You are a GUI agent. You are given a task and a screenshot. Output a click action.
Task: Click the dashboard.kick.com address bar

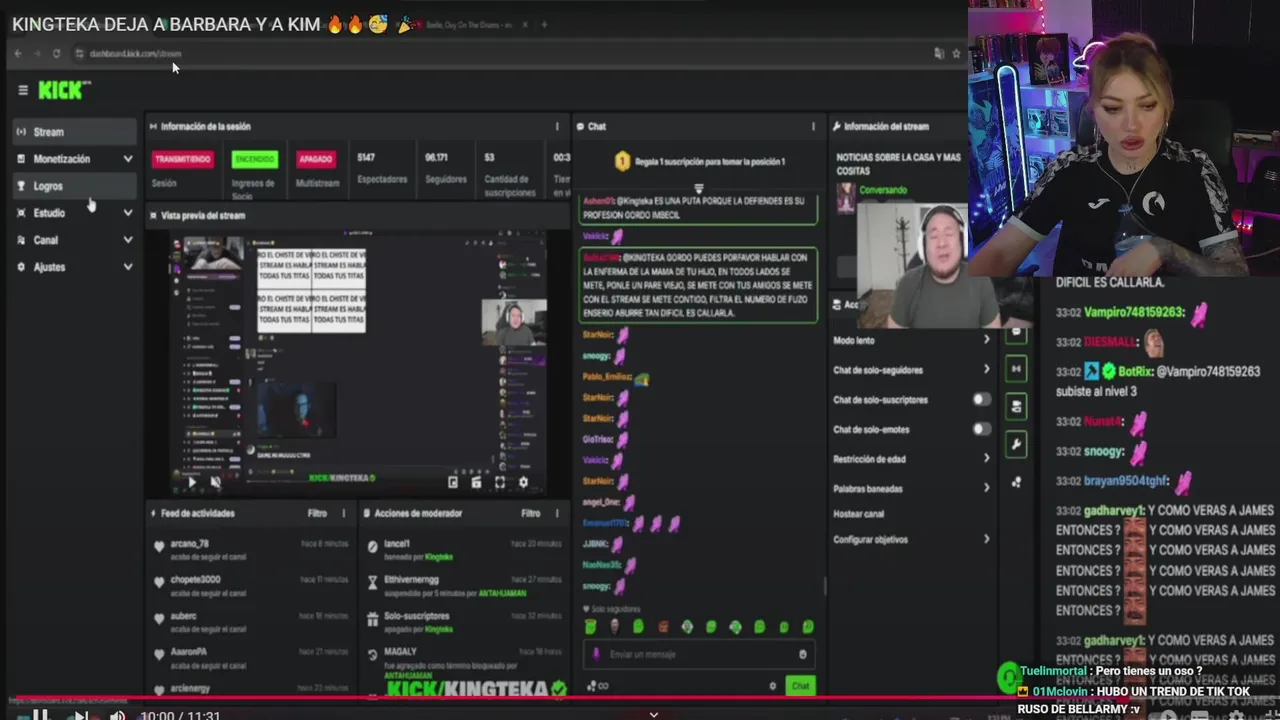click(x=135, y=53)
